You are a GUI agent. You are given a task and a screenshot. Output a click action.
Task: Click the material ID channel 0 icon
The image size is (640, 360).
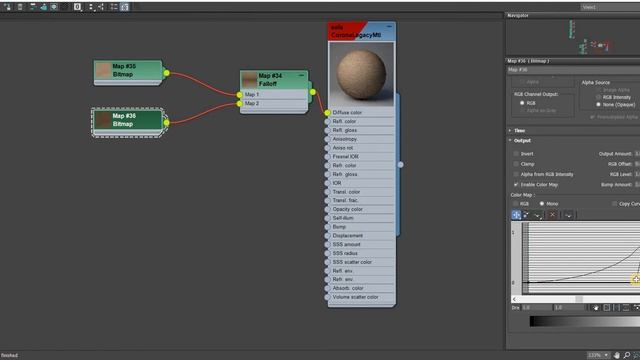[78, 7]
